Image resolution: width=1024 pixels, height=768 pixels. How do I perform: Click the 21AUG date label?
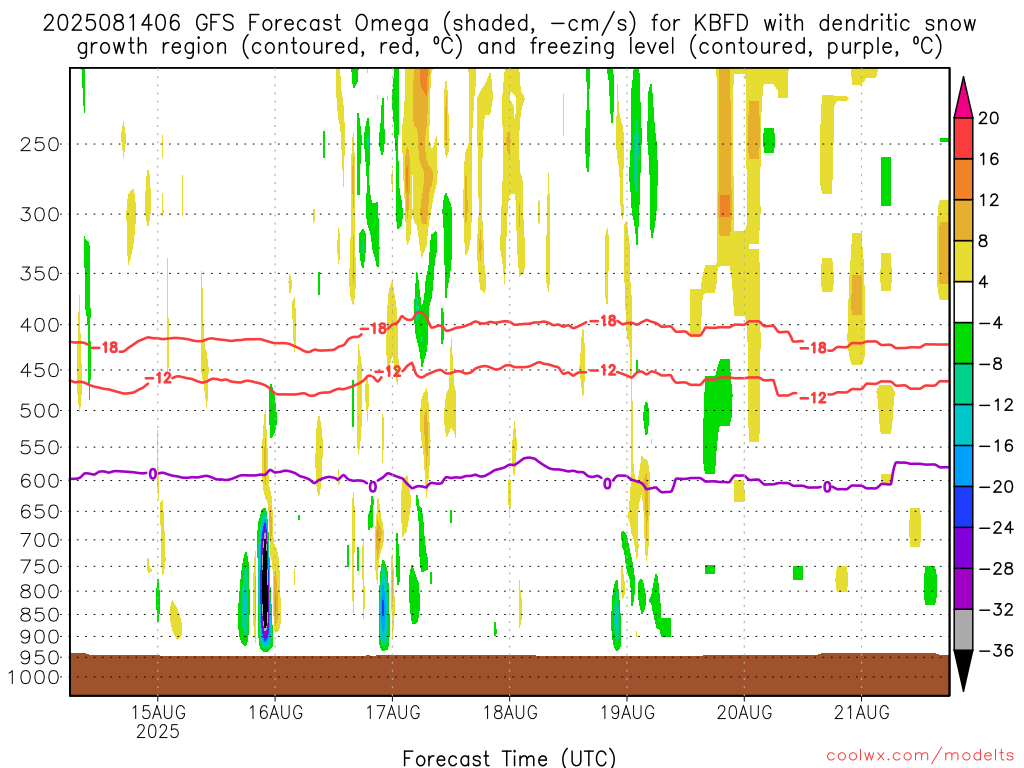tap(861, 712)
